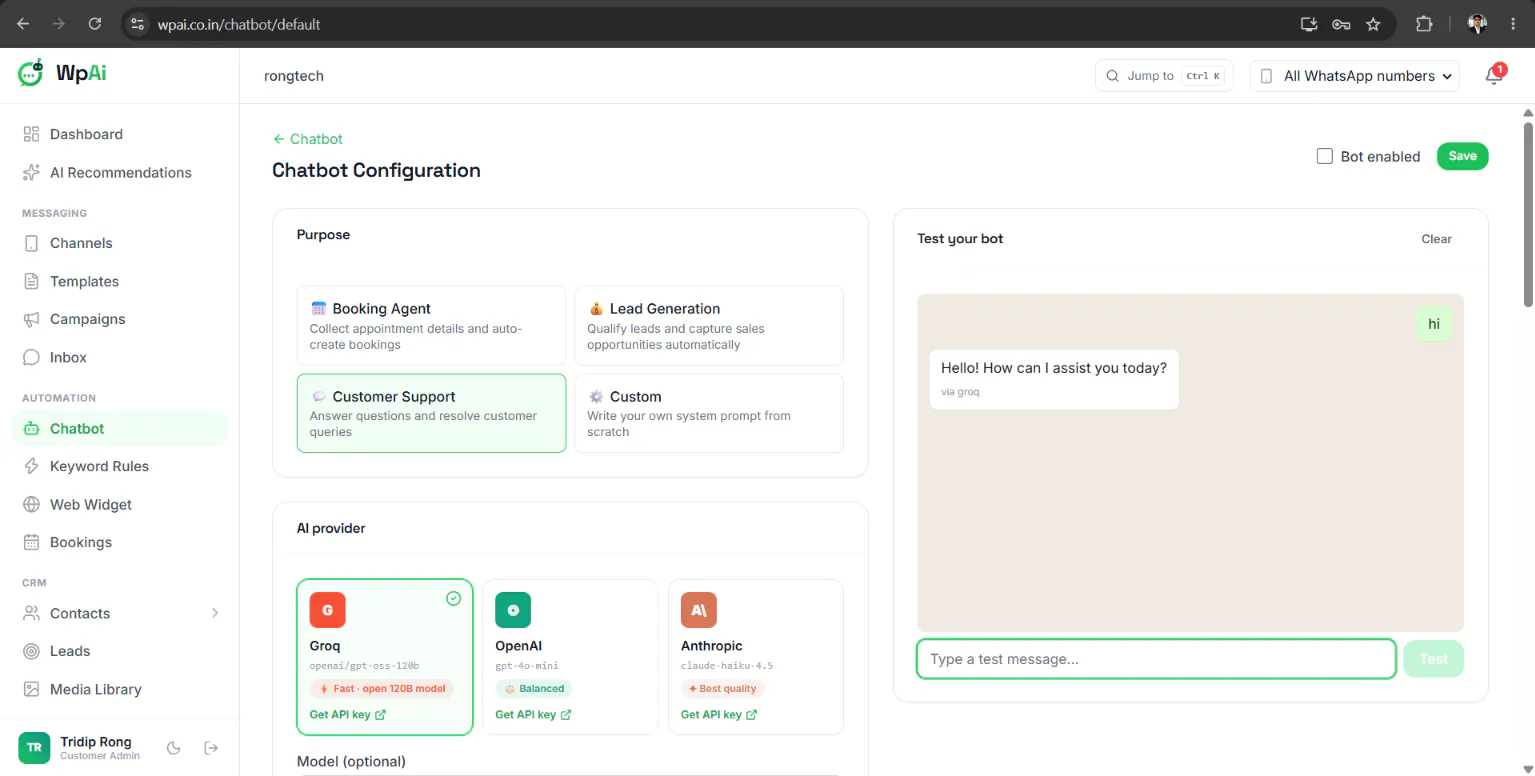
Task: Click the 'Balanced' badge under OpenAI
Action: [x=534, y=689]
